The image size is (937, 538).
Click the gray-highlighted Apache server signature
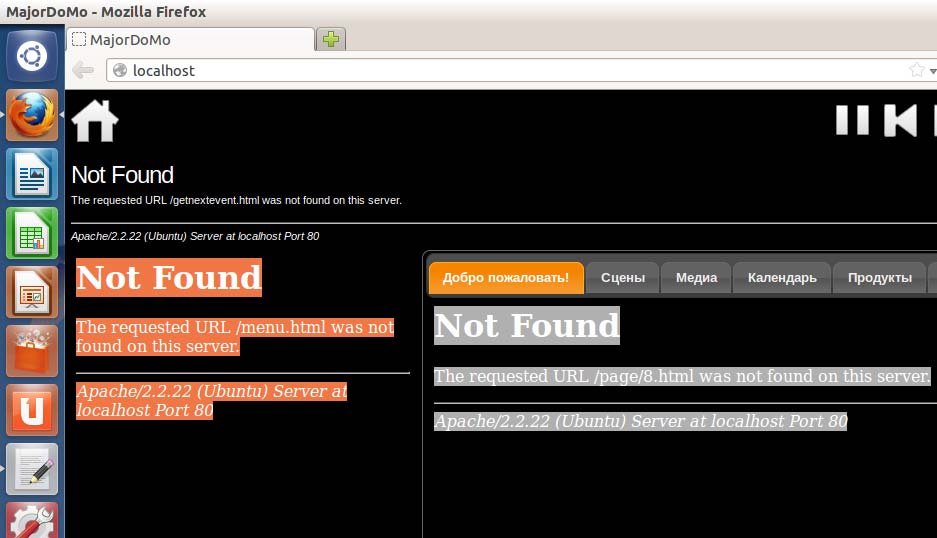point(641,421)
